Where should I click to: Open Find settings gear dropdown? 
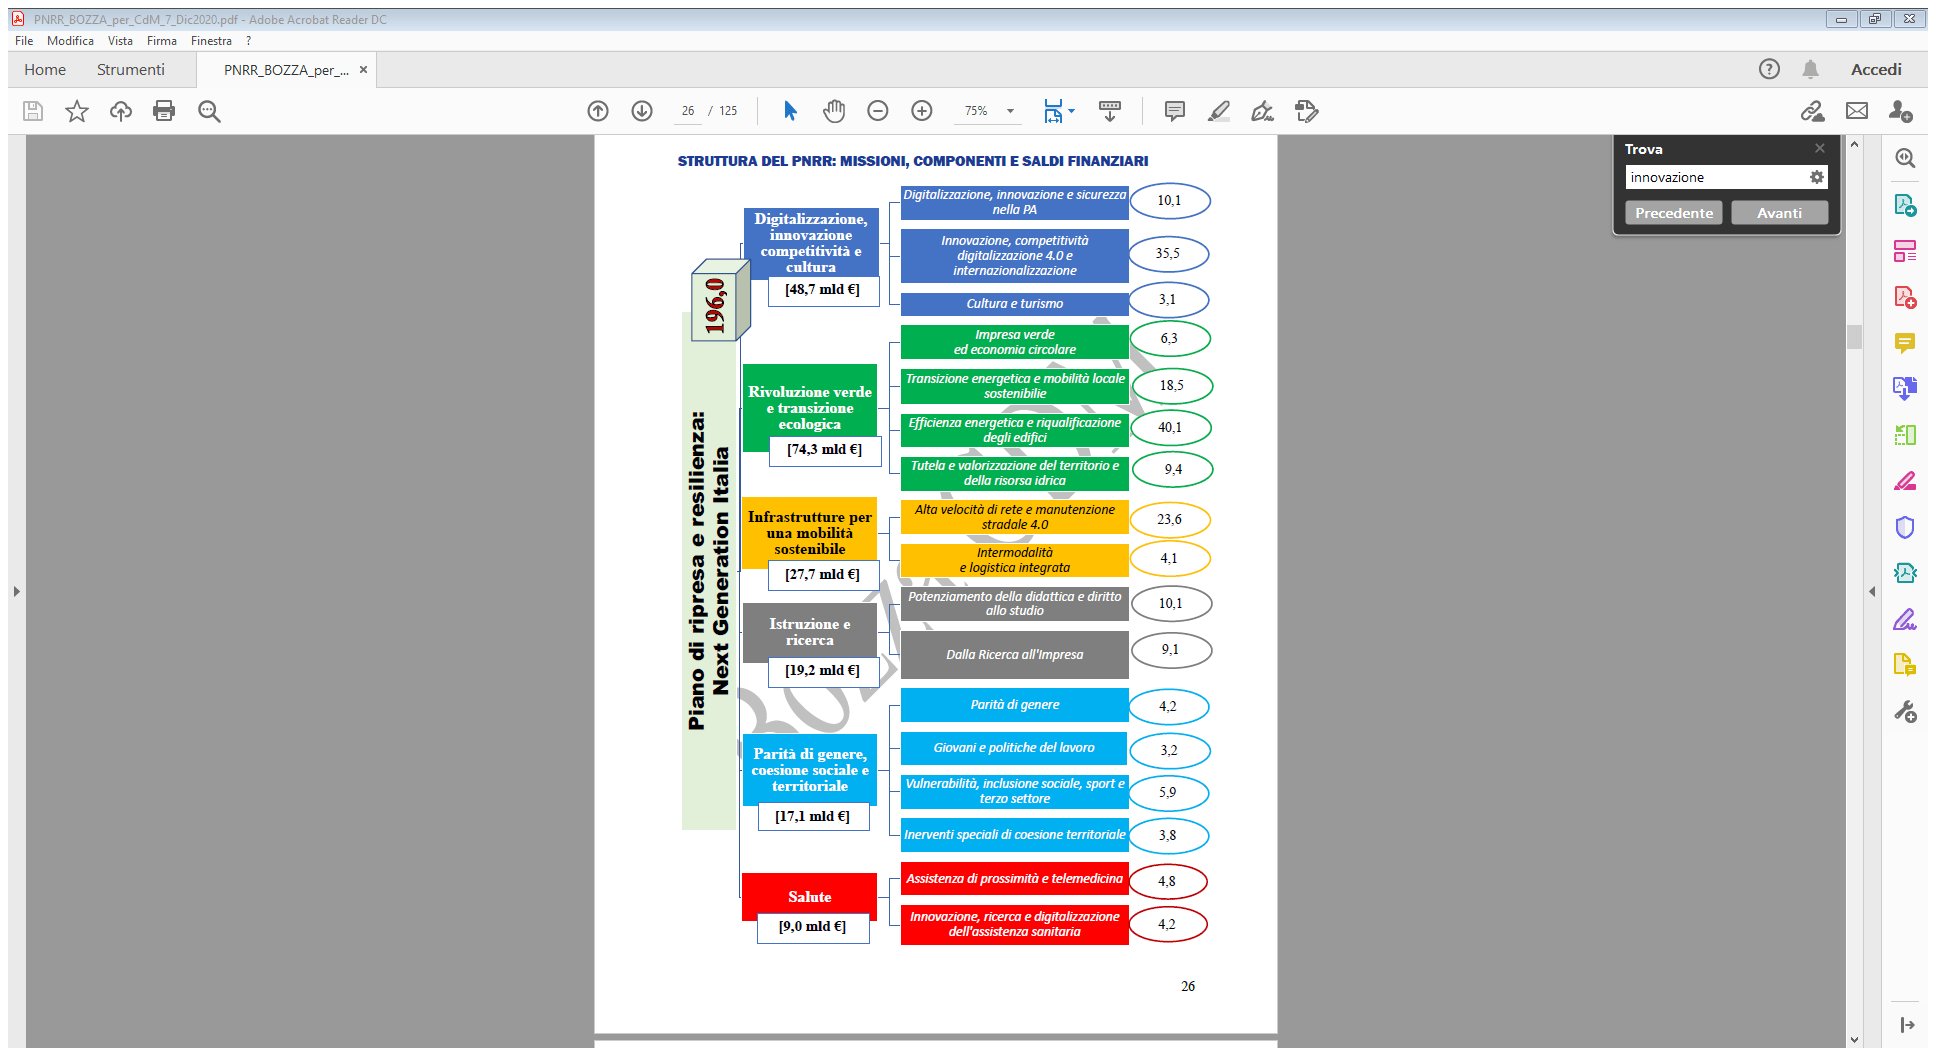tap(1817, 177)
